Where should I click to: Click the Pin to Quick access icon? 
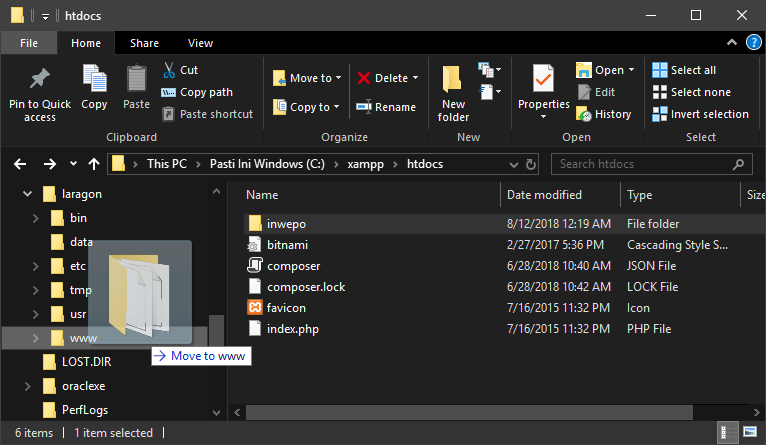40,80
